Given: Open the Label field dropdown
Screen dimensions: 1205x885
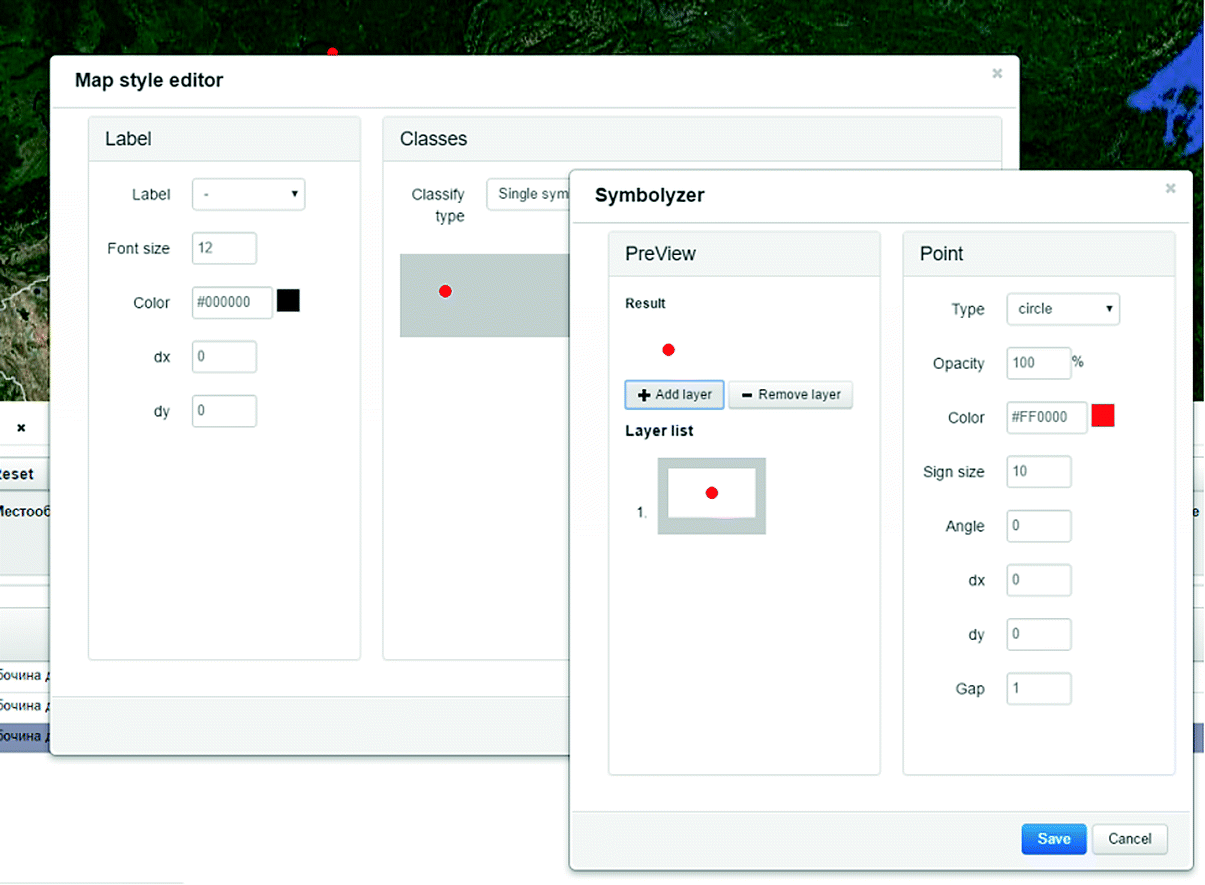Looking at the screenshot, I should 248,194.
